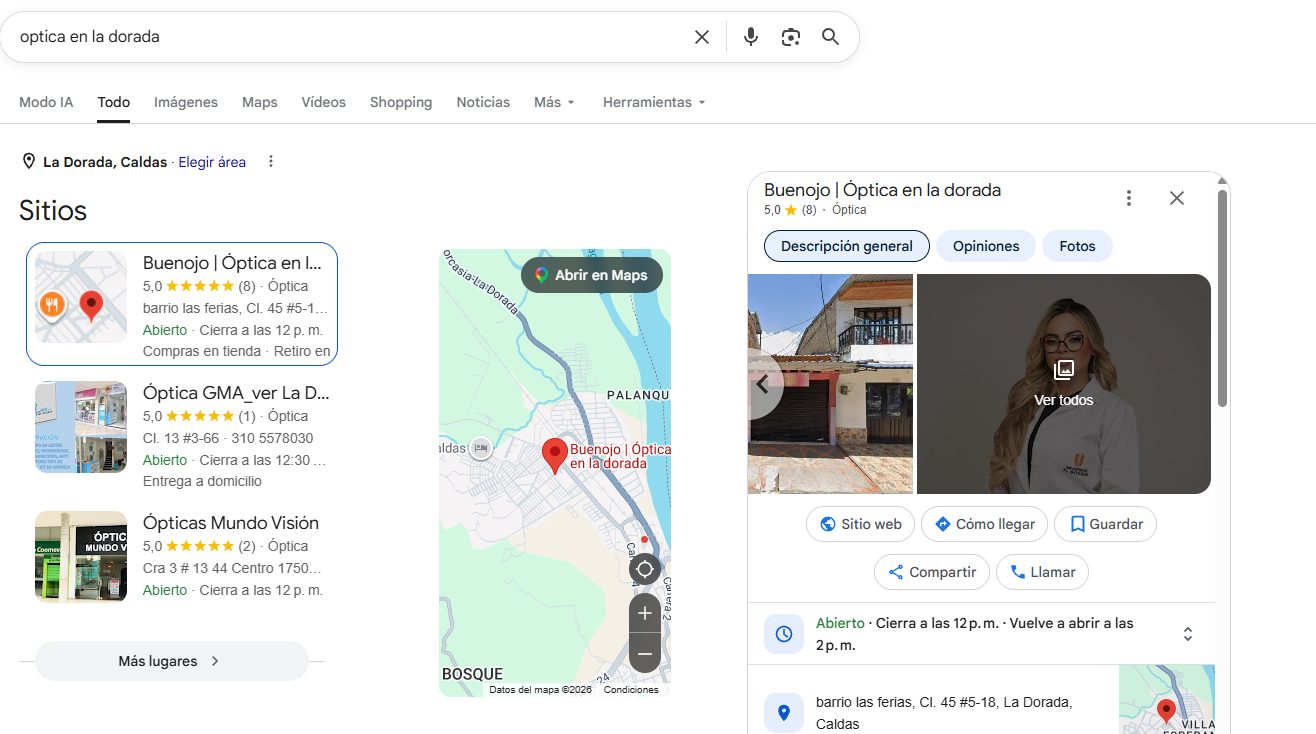Open the storefront photo of Buenojo
1316x734 pixels.
tap(831, 384)
